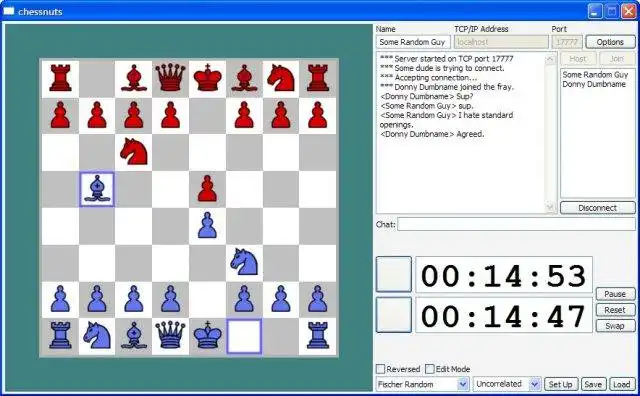Click the Swap clock button

(615, 326)
